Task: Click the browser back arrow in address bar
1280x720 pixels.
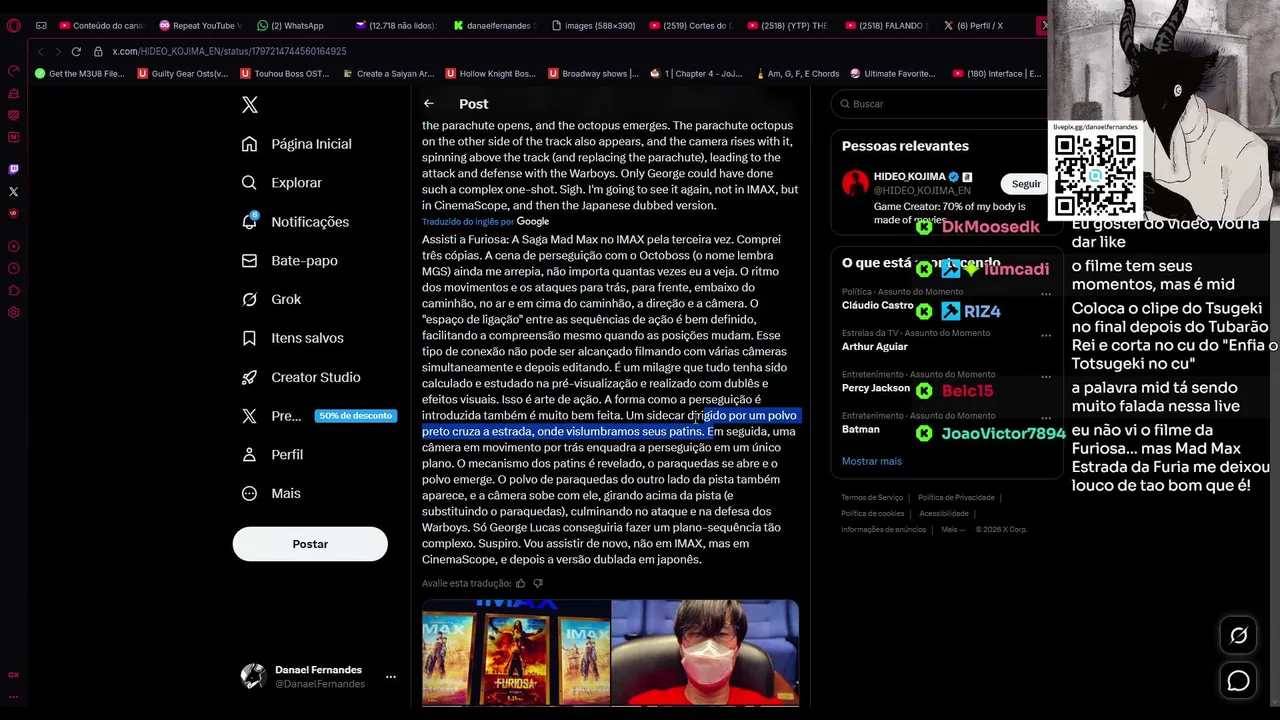Action: 40,51
